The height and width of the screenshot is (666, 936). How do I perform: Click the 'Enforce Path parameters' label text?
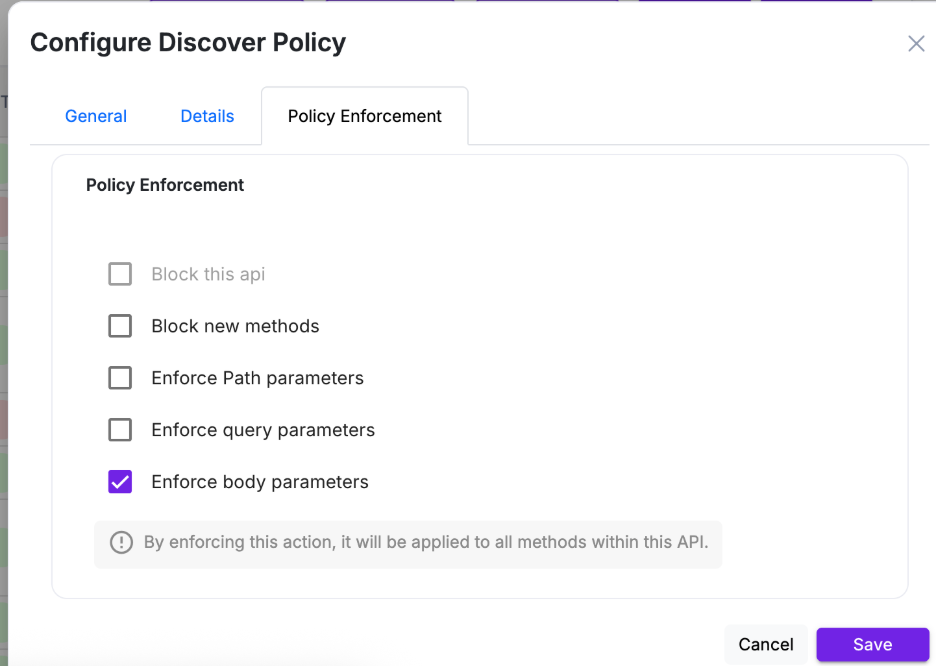(257, 378)
